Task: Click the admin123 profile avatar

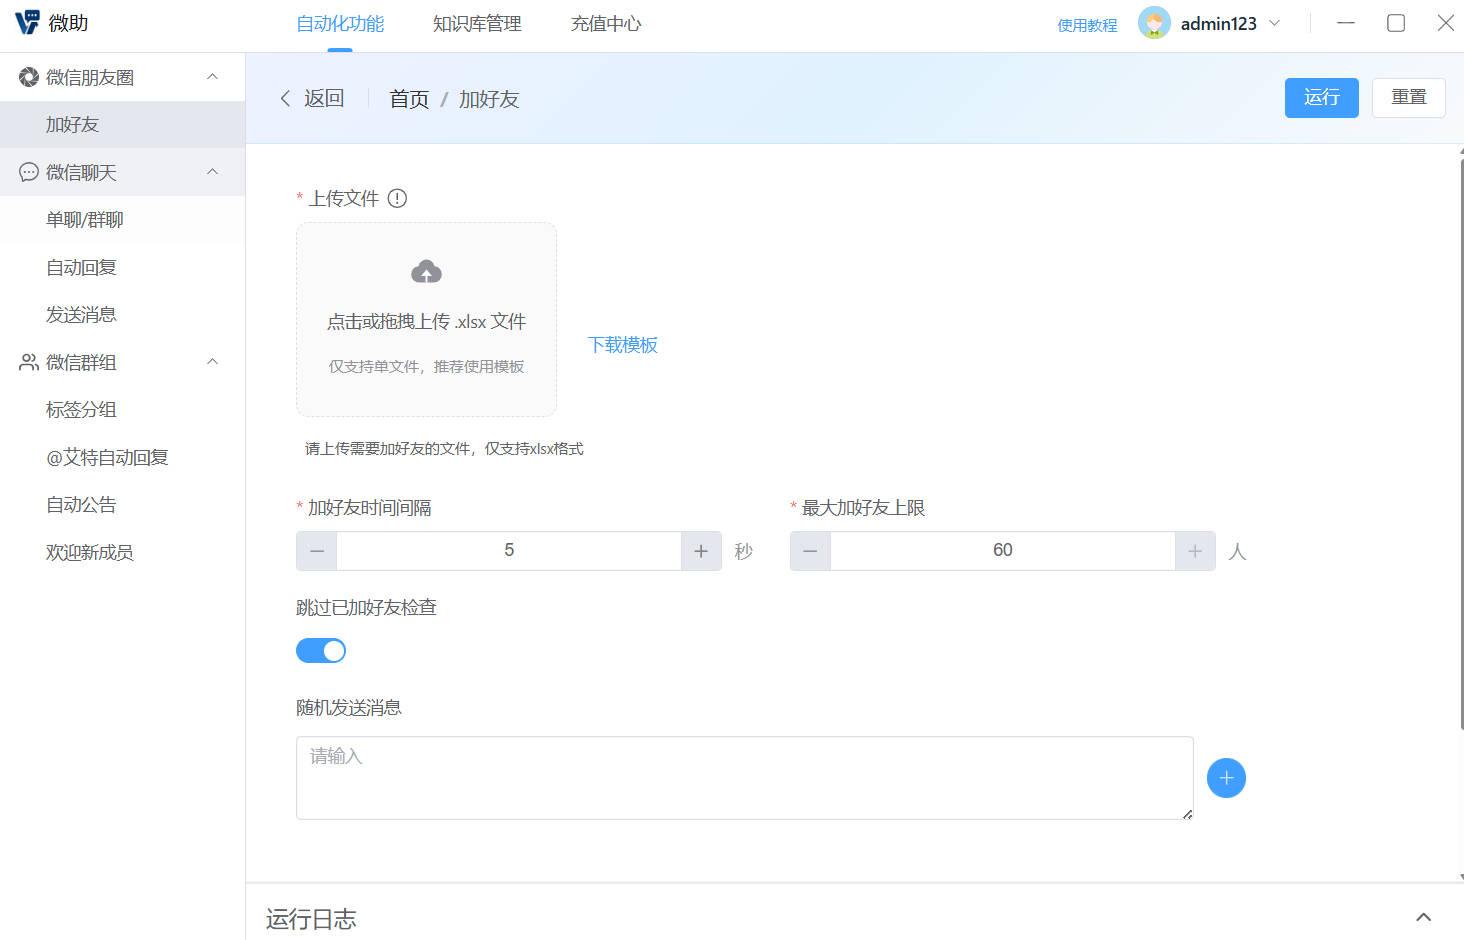Action: click(x=1154, y=22)
